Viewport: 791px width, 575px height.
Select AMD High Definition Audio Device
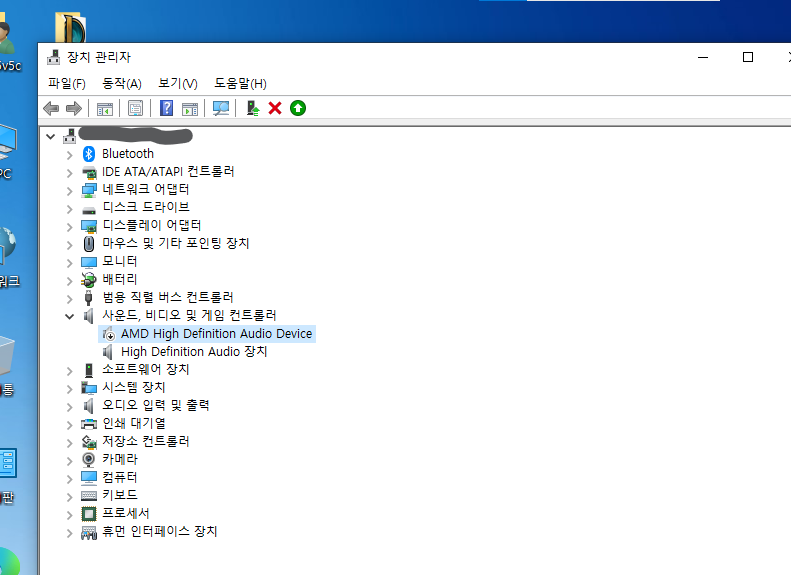[216, 334]
